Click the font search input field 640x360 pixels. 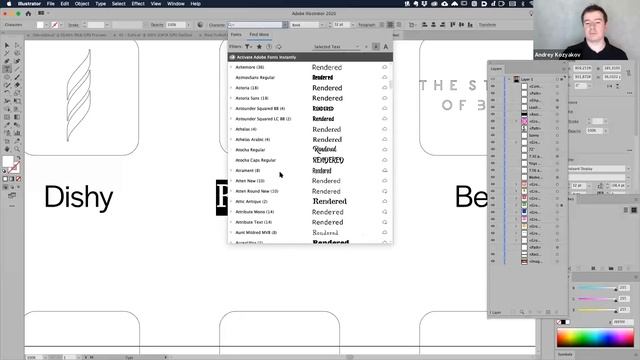click(x=255, y=25)
